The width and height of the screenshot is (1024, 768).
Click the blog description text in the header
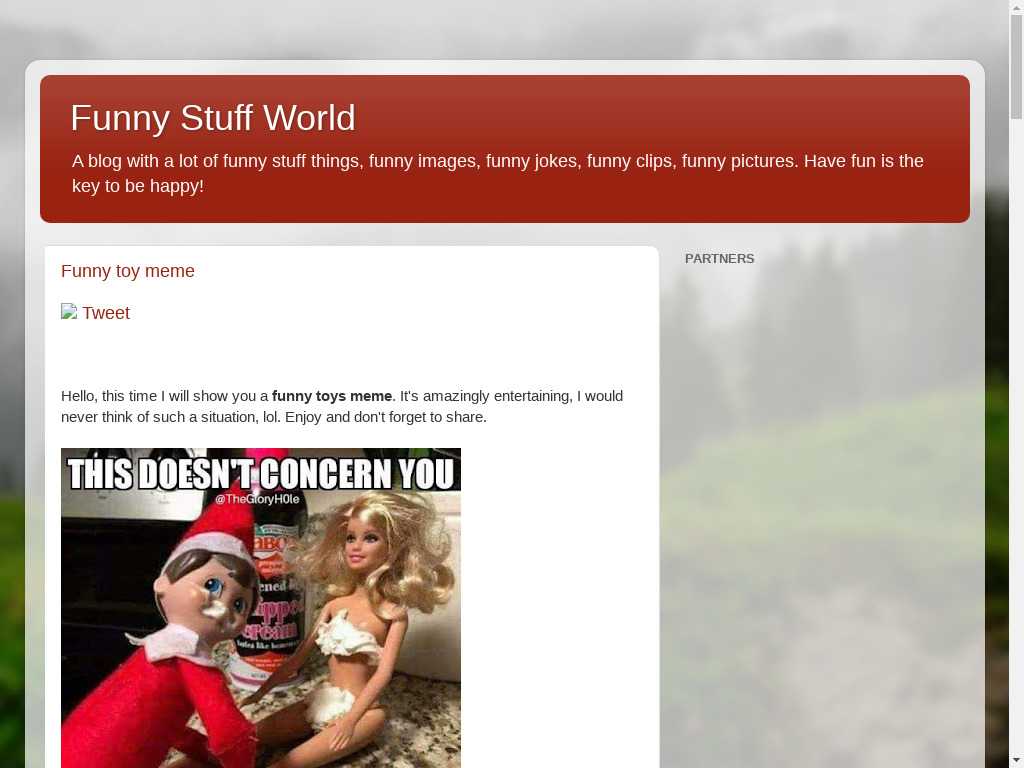point(497,173)
